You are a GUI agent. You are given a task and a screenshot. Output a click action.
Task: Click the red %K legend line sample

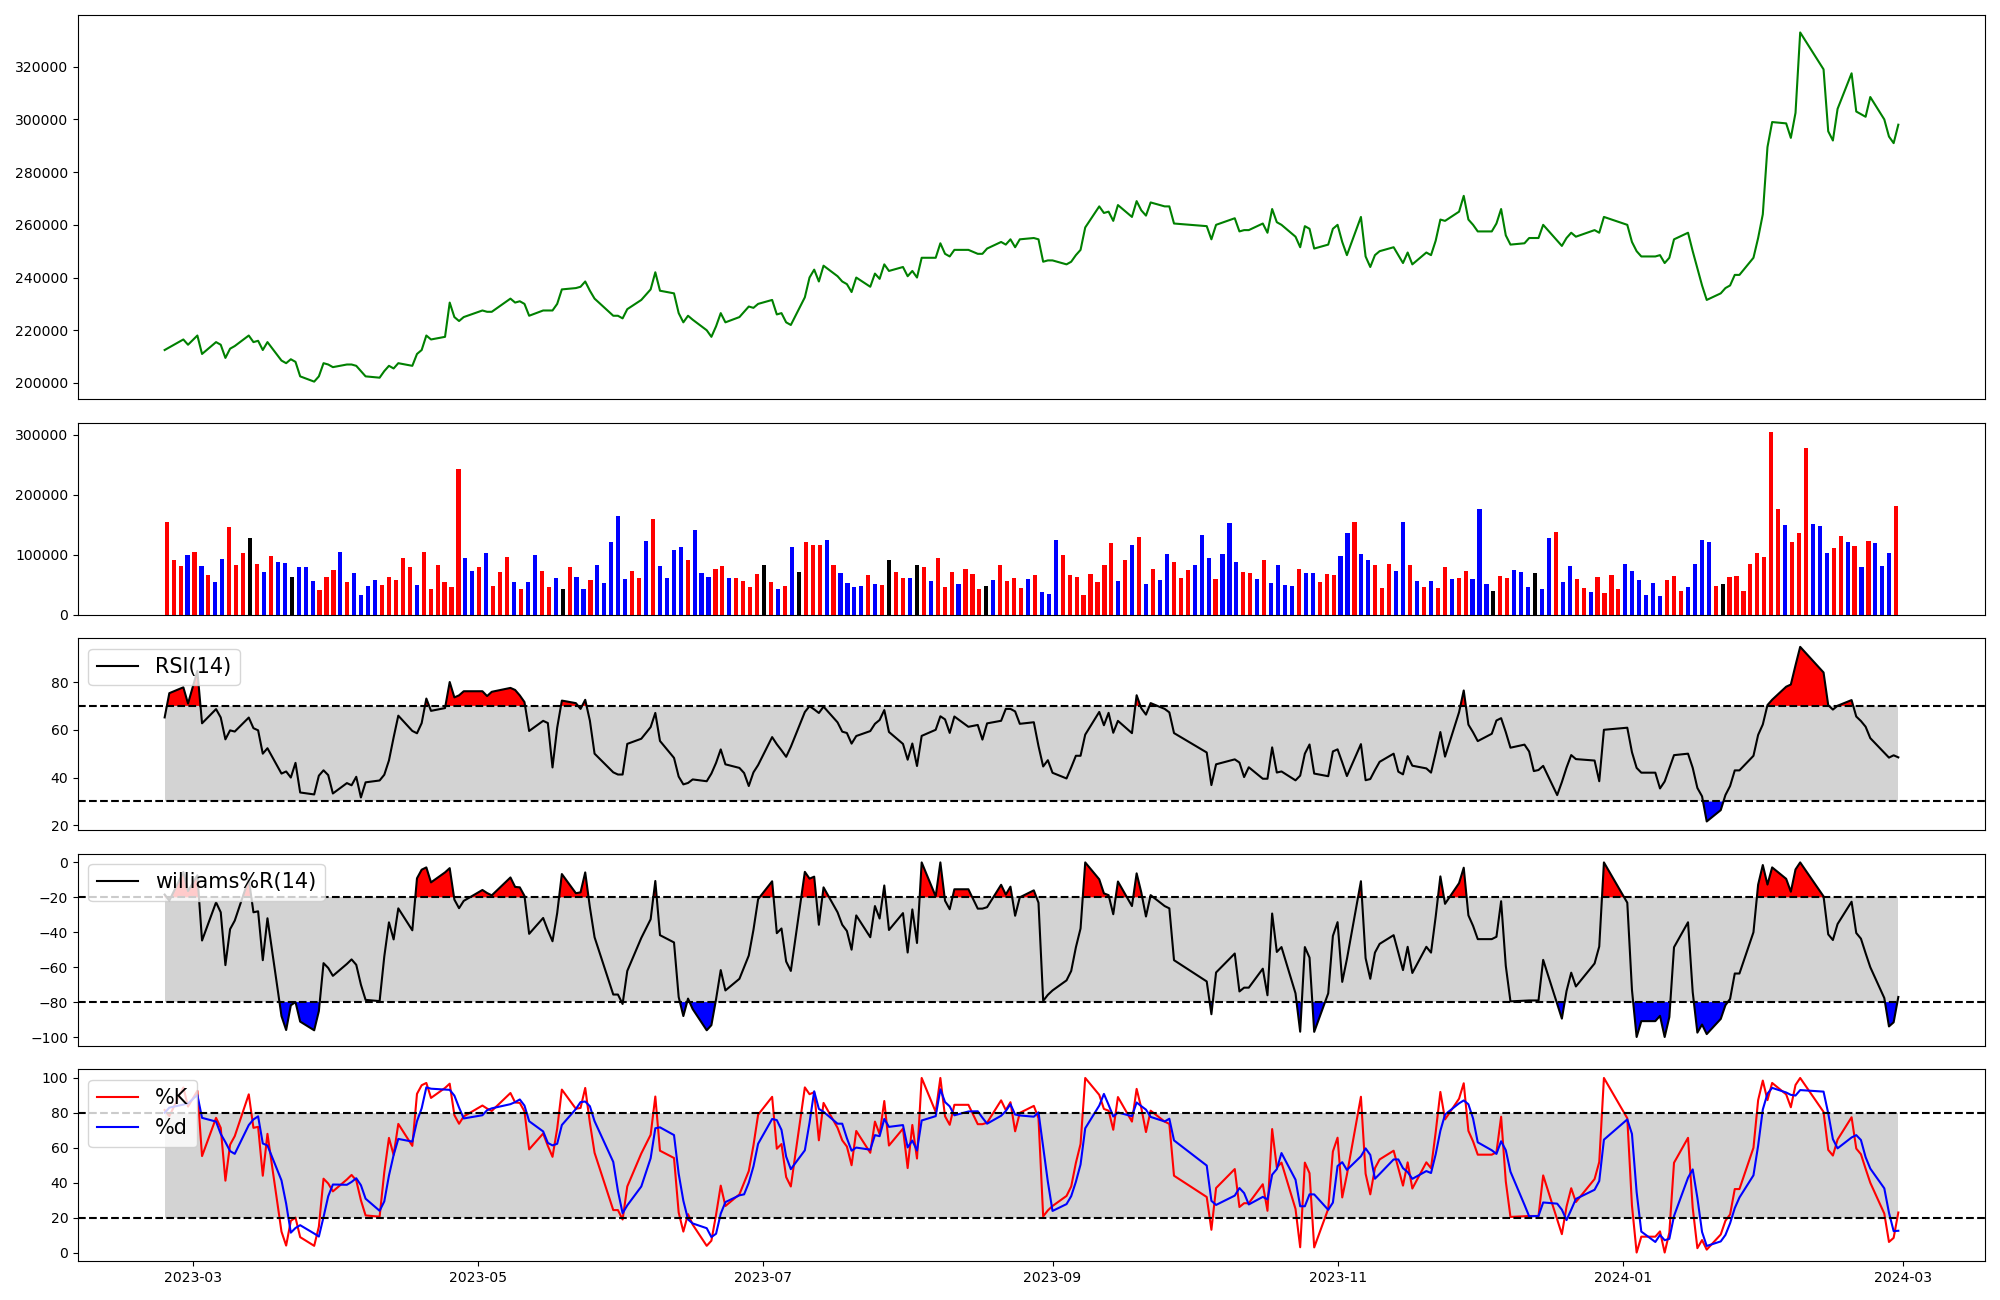click(x=116, y=1097)
